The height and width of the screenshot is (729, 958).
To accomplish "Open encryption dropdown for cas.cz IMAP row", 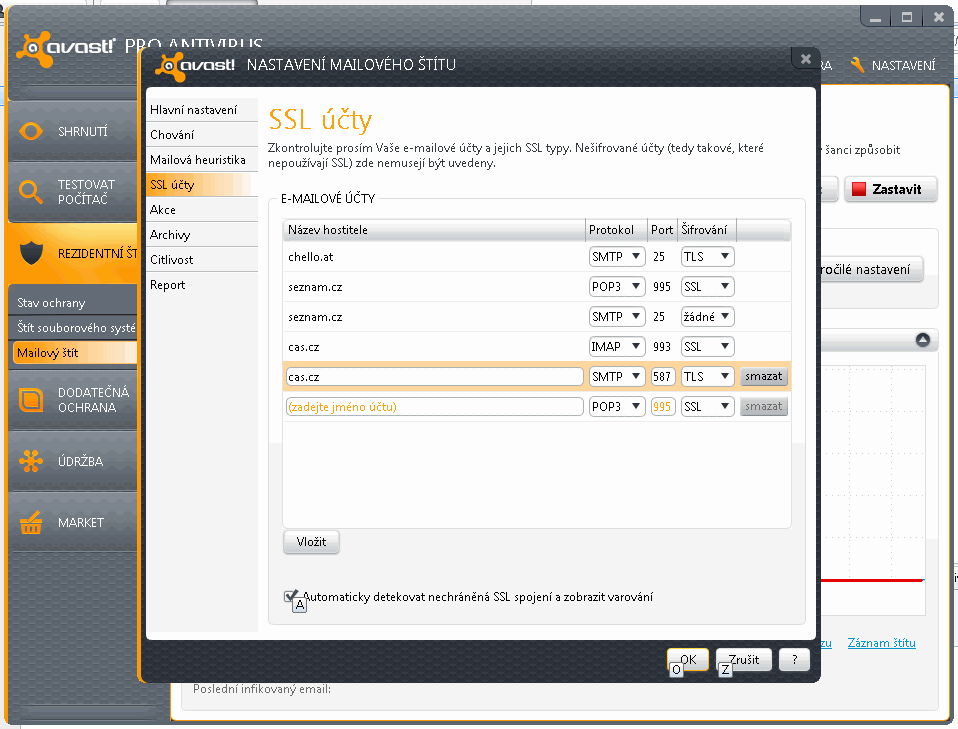I will [707, 347].
